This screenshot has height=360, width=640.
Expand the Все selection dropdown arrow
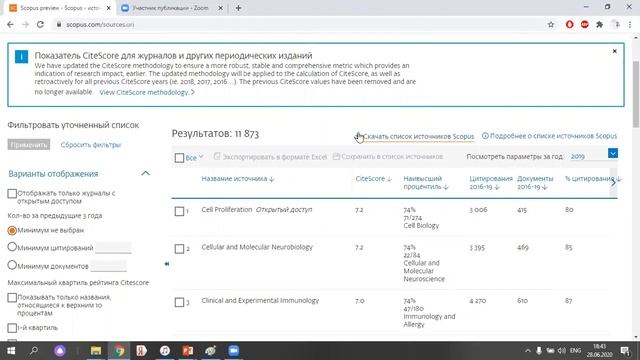(x=201, y=157)
